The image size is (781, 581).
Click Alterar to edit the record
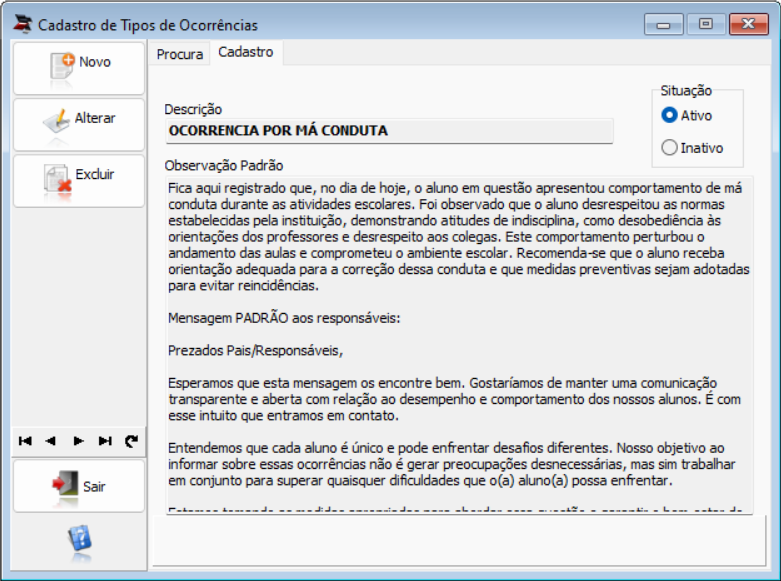79,125
